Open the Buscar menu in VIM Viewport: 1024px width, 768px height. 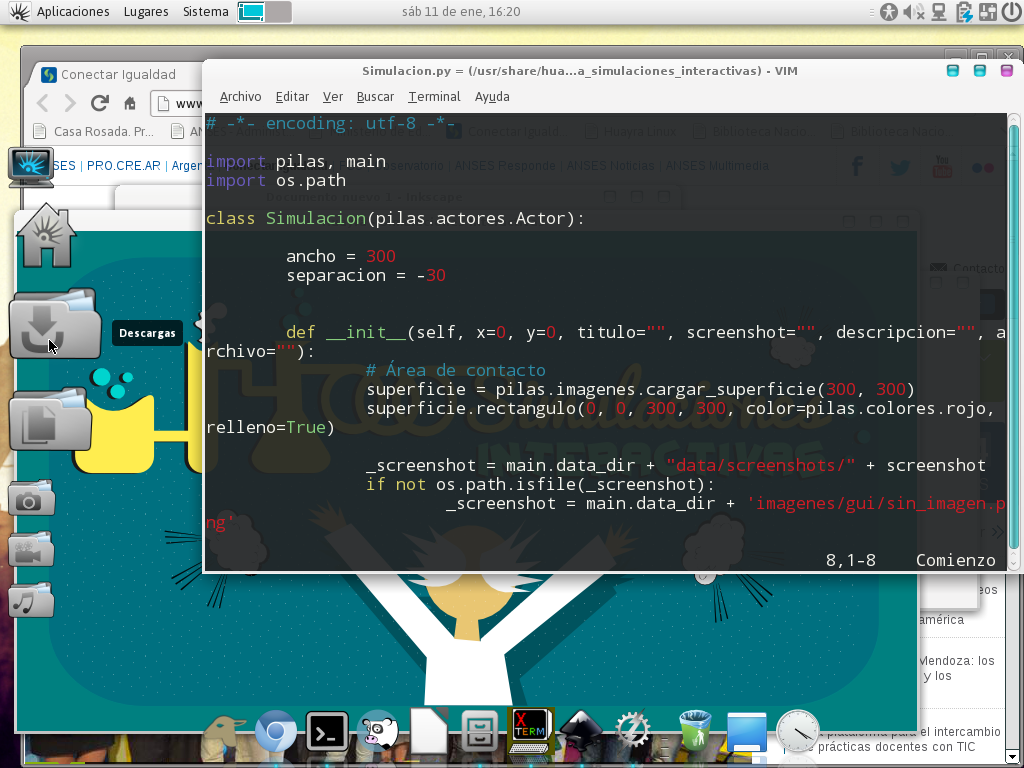[x=375, y=97]
